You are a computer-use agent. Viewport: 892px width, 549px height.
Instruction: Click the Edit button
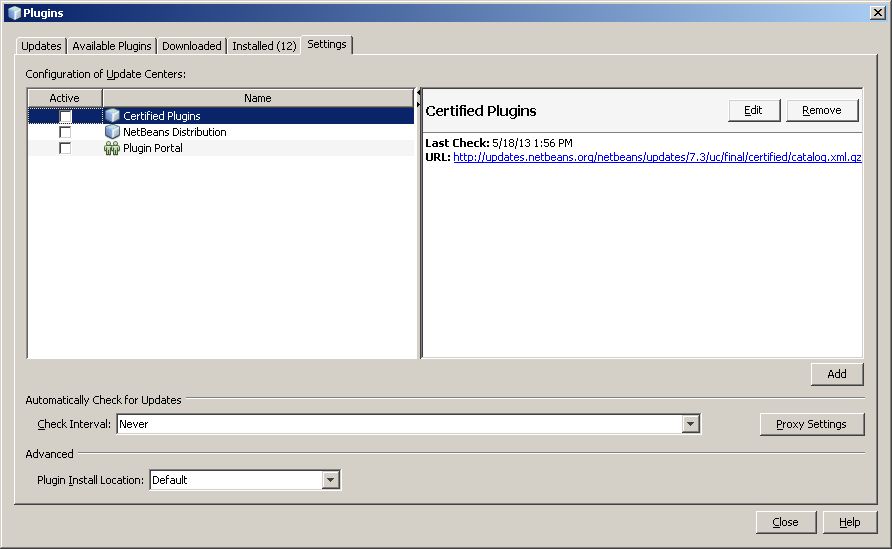coord(754,110)
